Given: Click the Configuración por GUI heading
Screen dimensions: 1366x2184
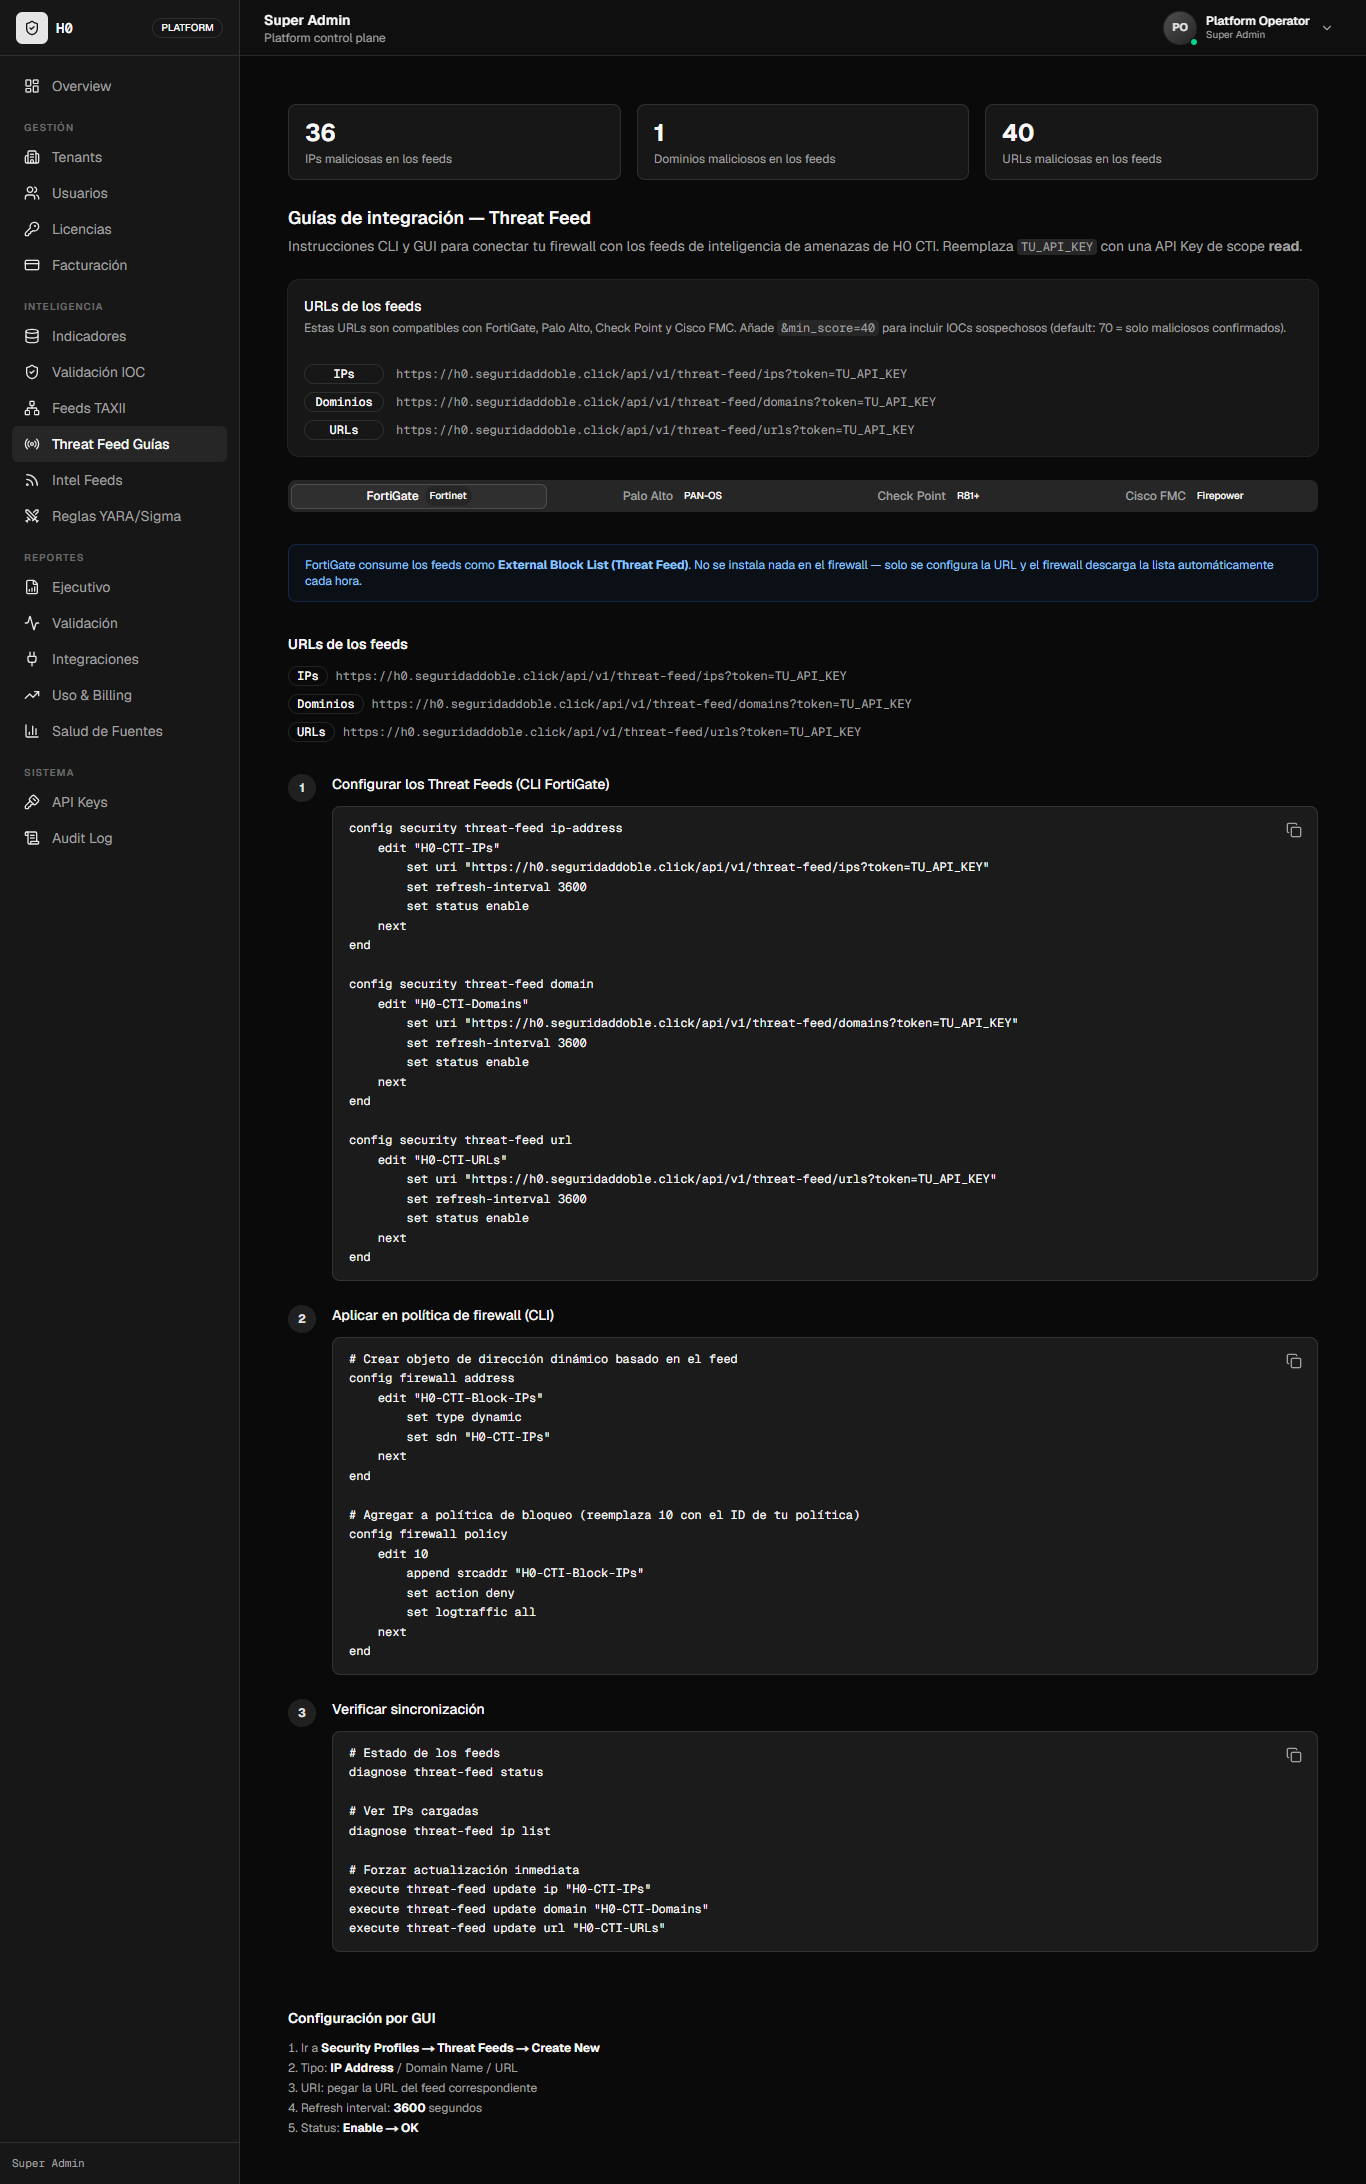Looking at the screenshot, I should 362,2018.
